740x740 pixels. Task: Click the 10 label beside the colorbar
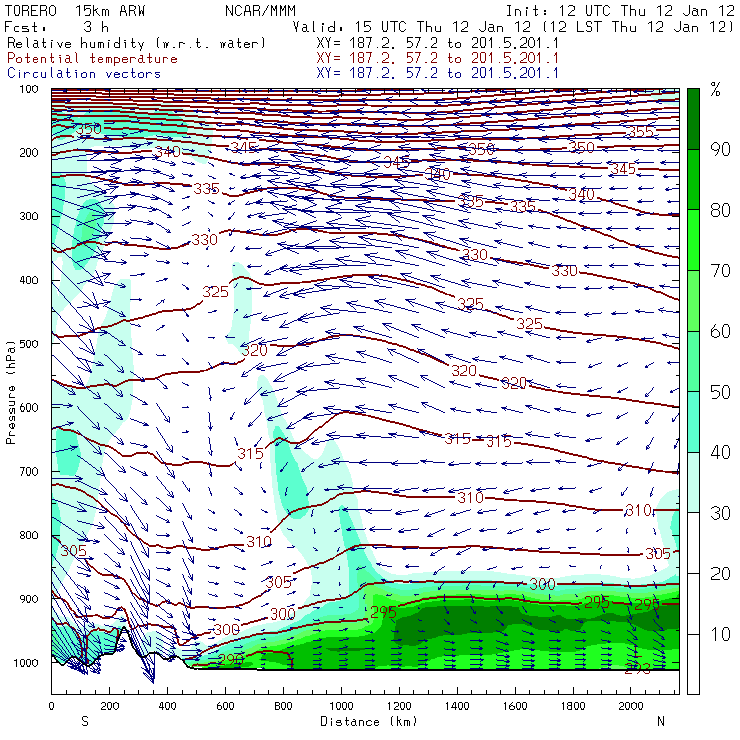pyautogui.click(x=721, y=634)
